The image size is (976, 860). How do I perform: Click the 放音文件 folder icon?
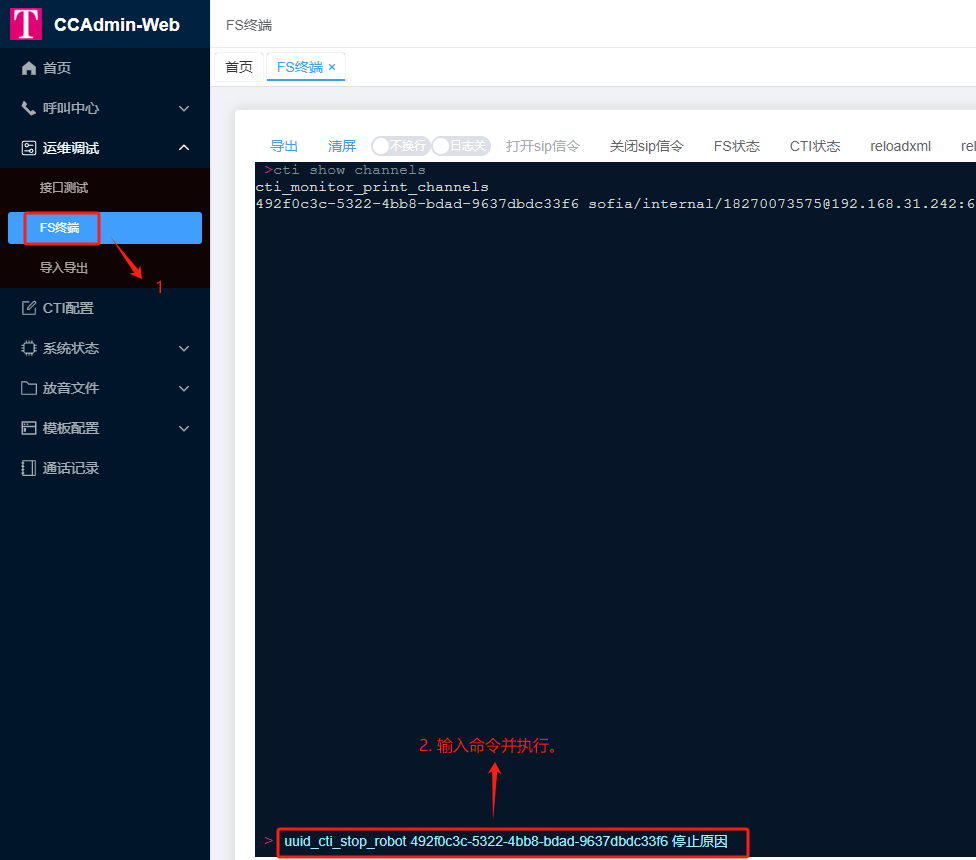tap(29, 388)
